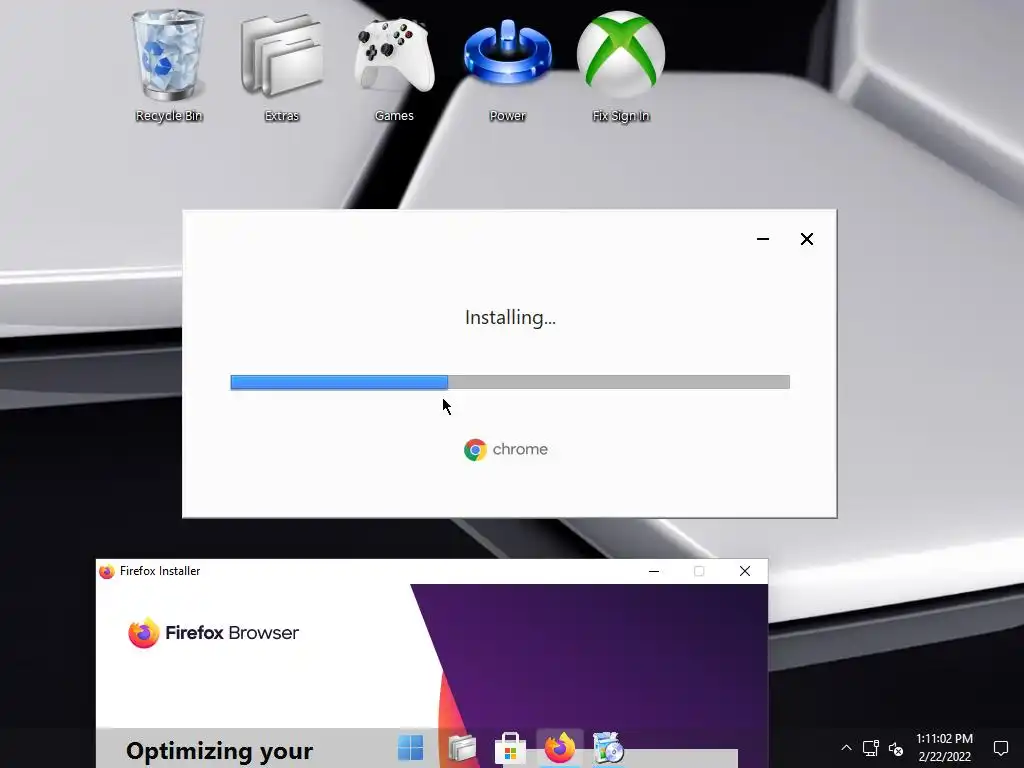
Task: Open the network tray icon
Action: coord(871,748)
